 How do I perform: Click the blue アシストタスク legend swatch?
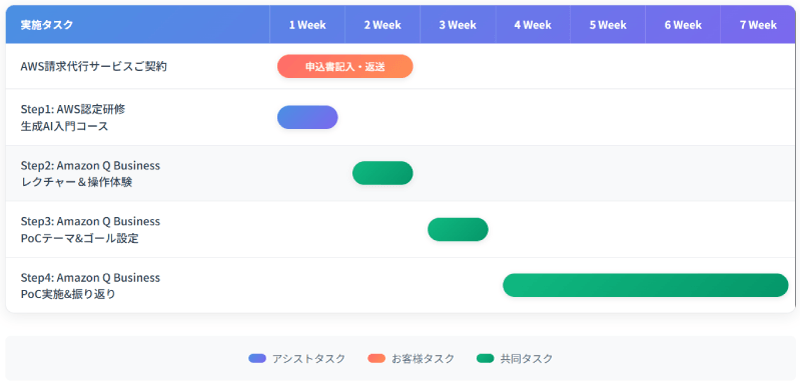point(257,358)
